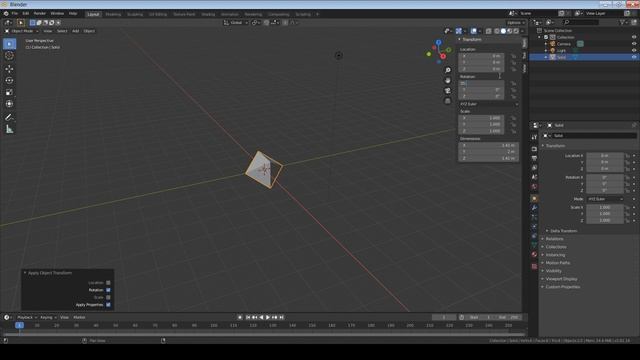
Task: Select the Measure tool
Action: click(x=9, y=129)
